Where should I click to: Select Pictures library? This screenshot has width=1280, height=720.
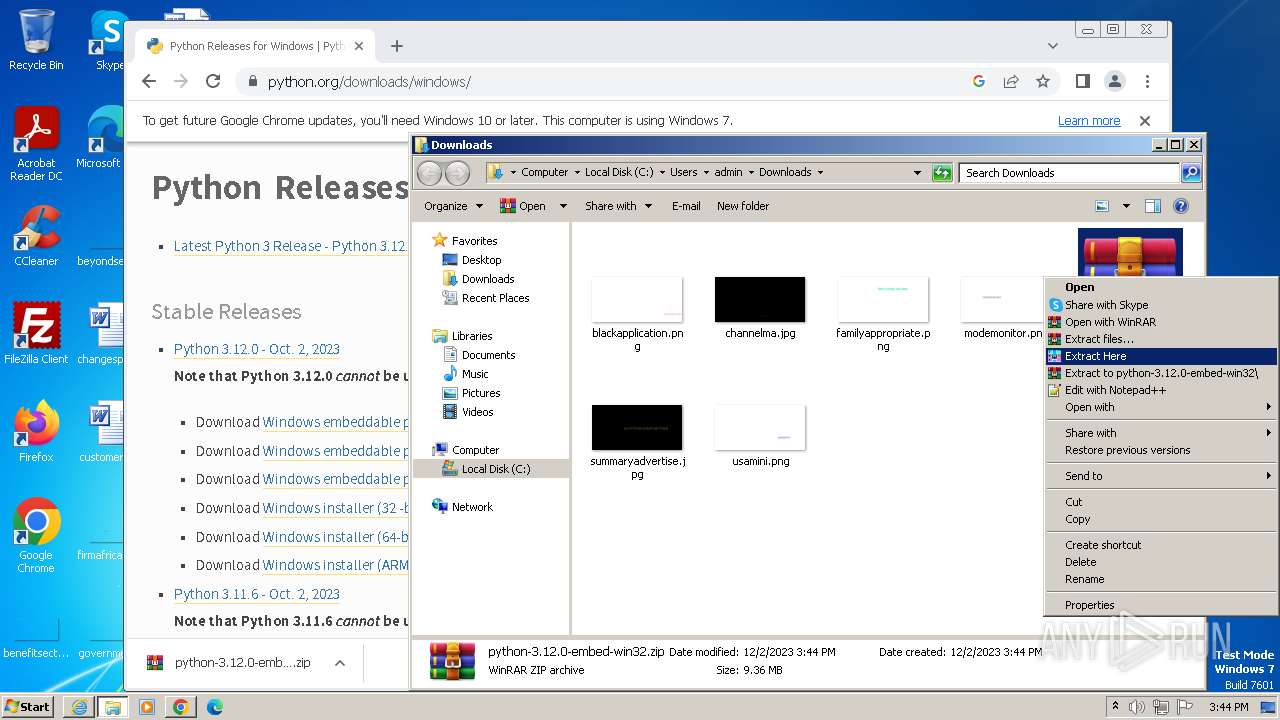pyautogui.click(x=472, y=393)
